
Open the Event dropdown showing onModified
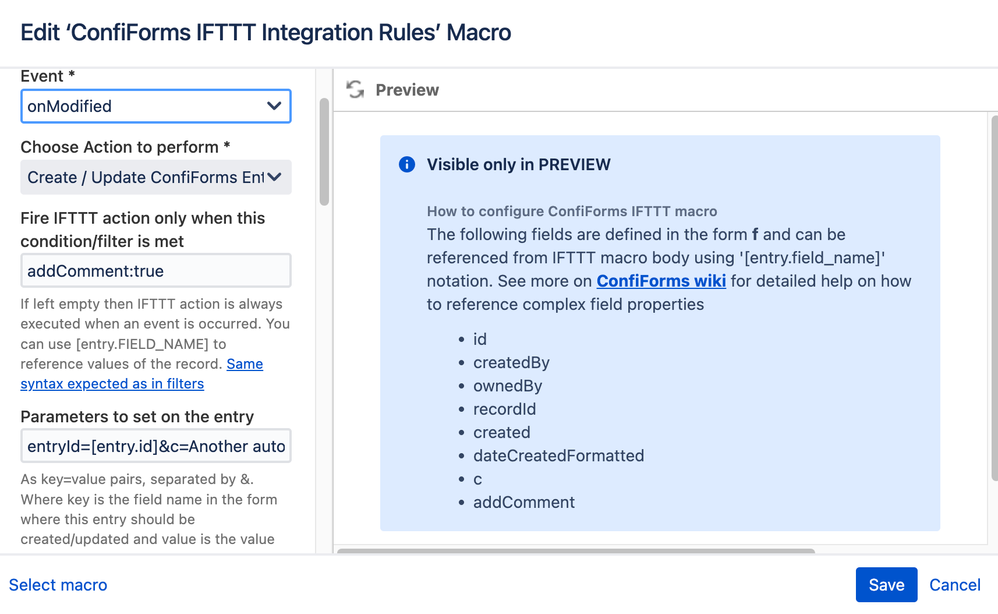[156, 106]
